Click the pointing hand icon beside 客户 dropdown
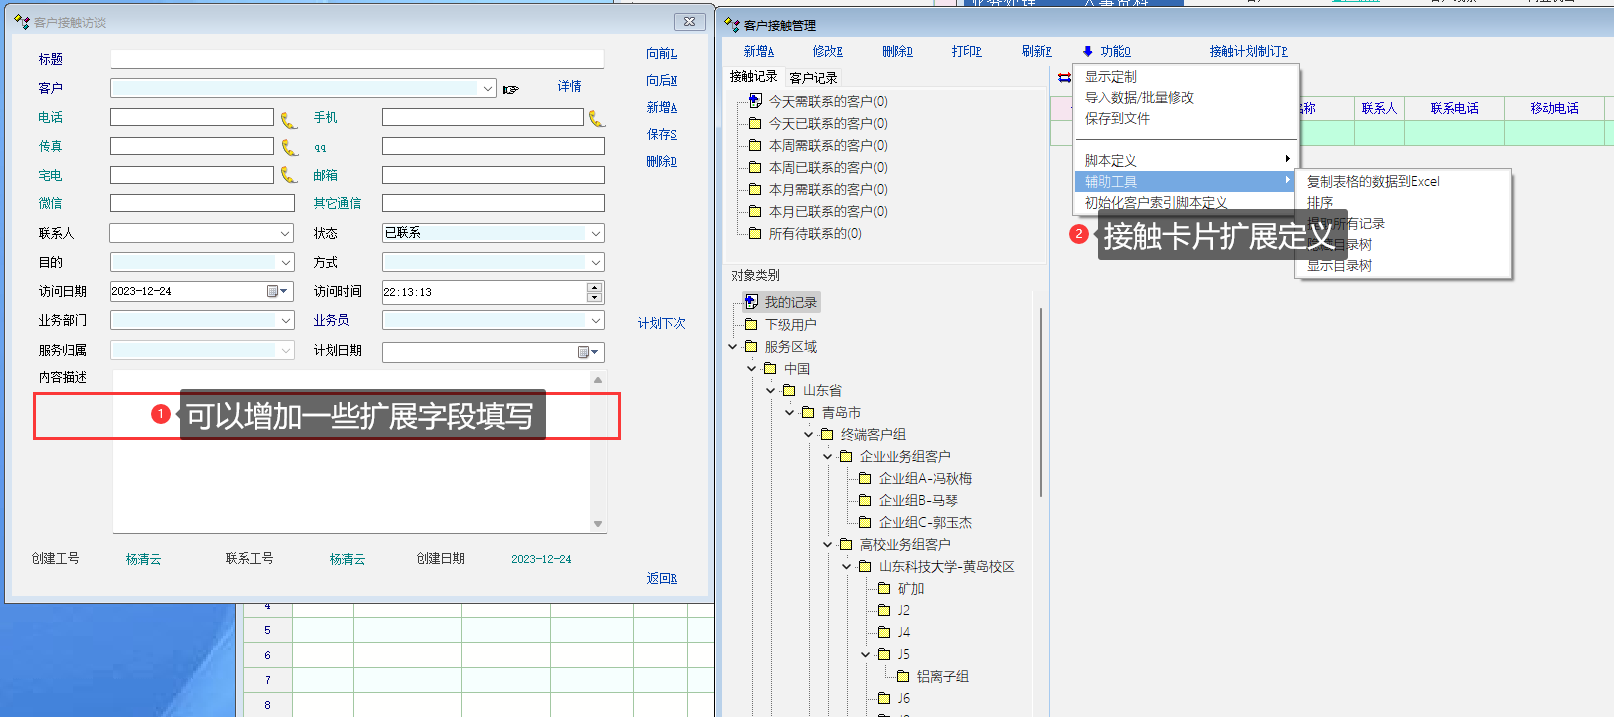The width and height of the screenshot is (1614, 717). [x=511, y=89]
